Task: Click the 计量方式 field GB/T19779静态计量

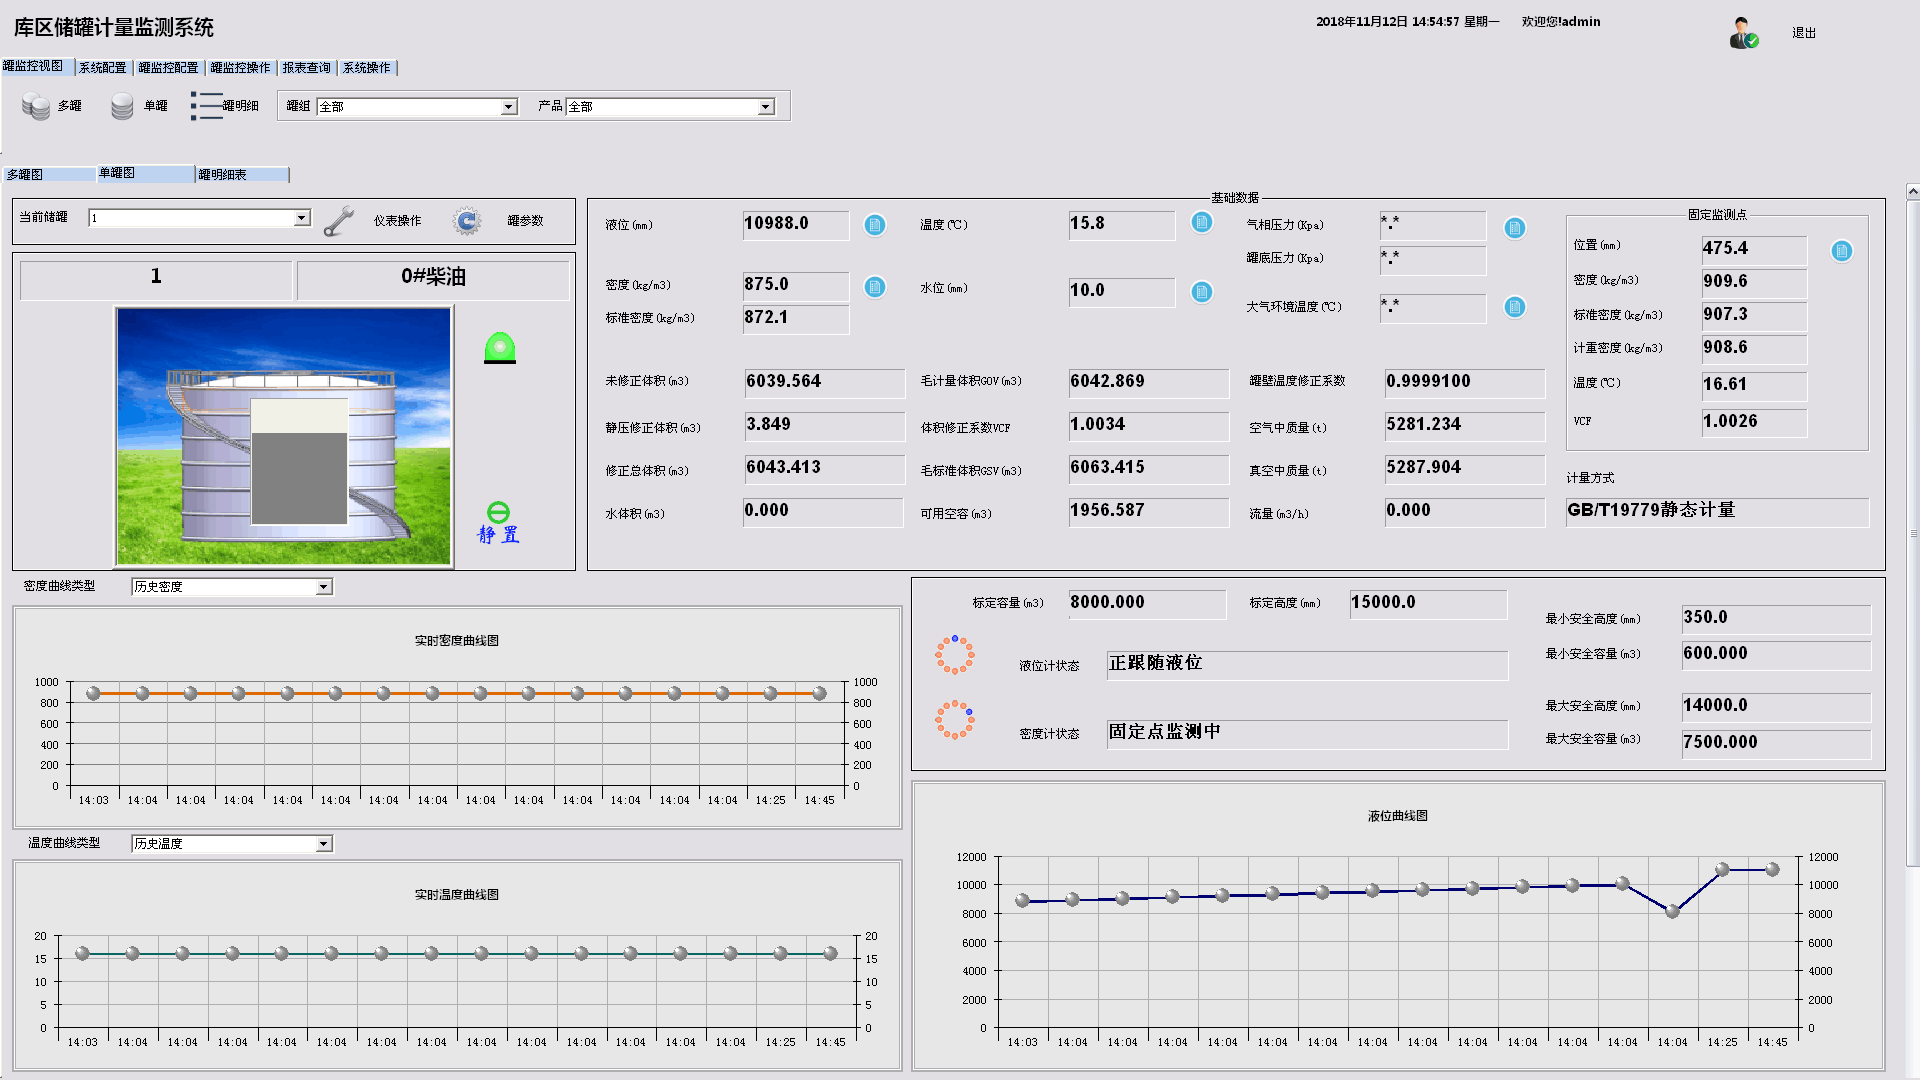Action: (1717, 511)
